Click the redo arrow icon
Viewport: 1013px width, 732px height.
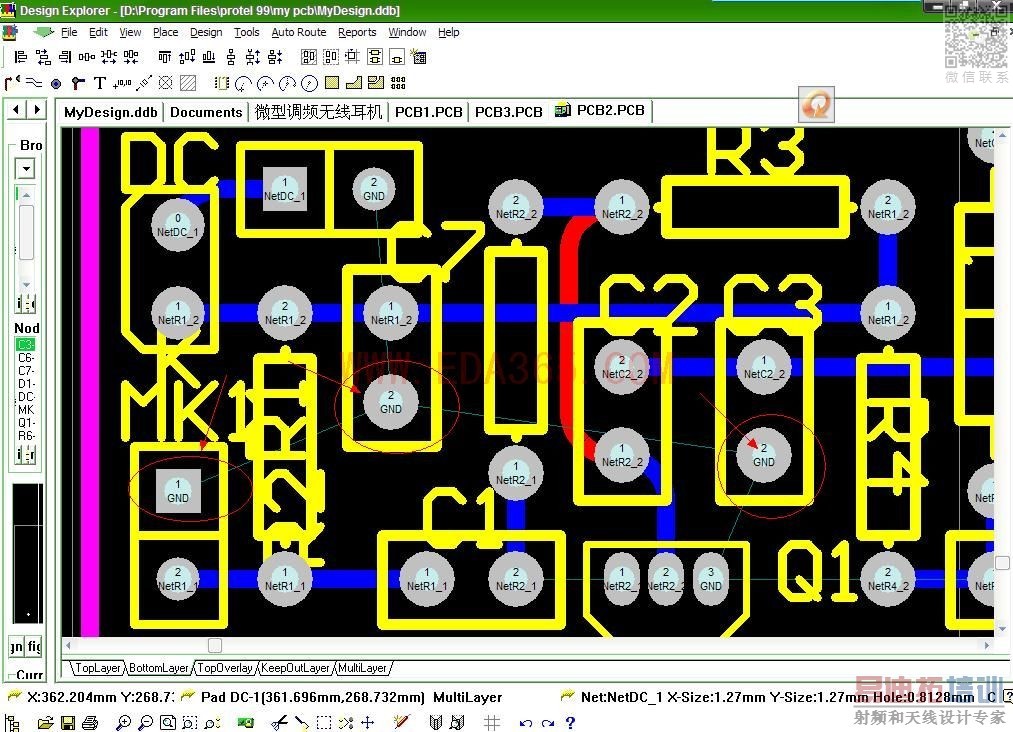(x=548, y=724)
